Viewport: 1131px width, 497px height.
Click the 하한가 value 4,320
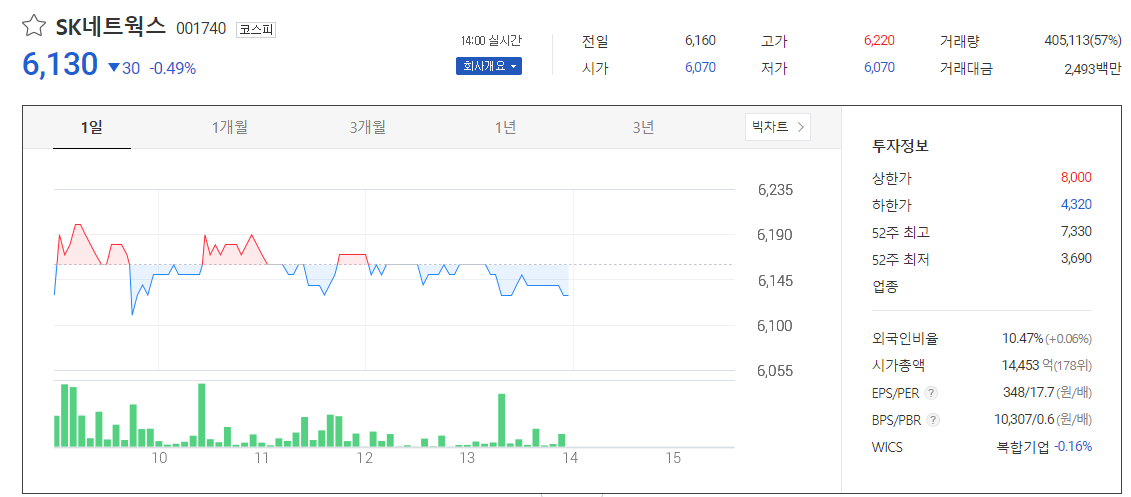pos(1076,205)
